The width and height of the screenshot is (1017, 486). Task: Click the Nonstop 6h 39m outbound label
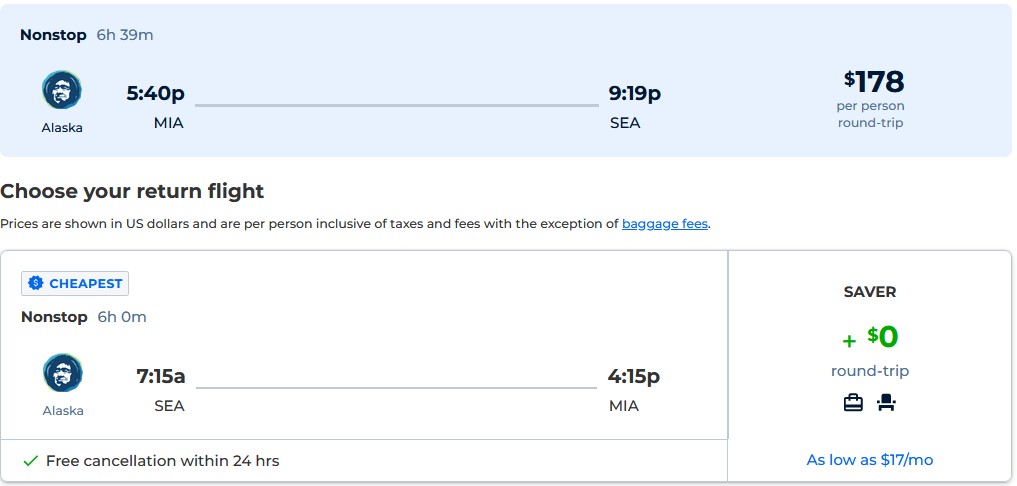point(87,35)
